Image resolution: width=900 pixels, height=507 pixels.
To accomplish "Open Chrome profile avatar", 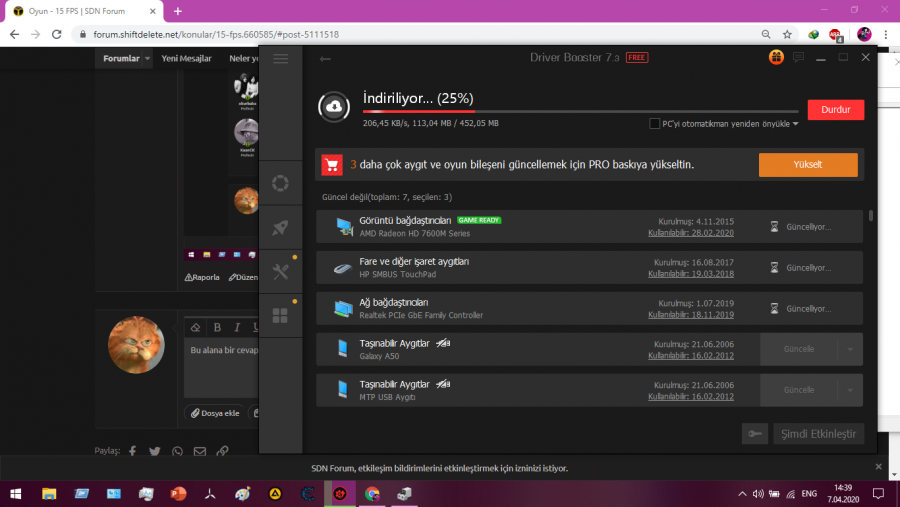I will tap(864, 34).
